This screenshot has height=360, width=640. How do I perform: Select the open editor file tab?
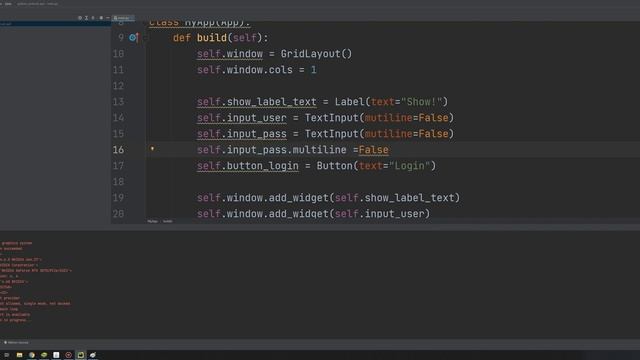point(123,18)
